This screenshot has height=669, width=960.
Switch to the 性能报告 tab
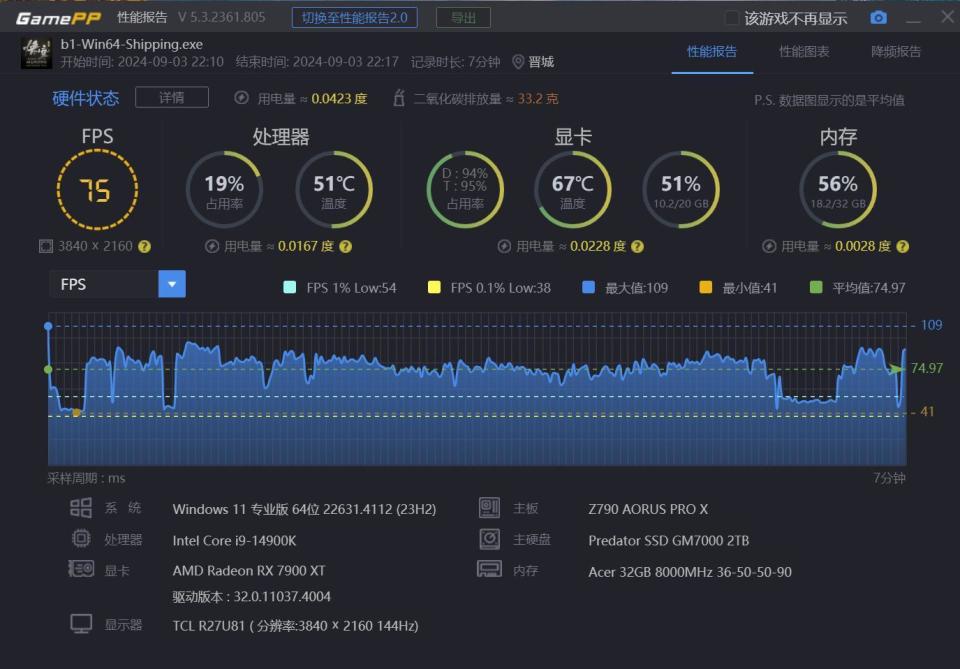711,51
